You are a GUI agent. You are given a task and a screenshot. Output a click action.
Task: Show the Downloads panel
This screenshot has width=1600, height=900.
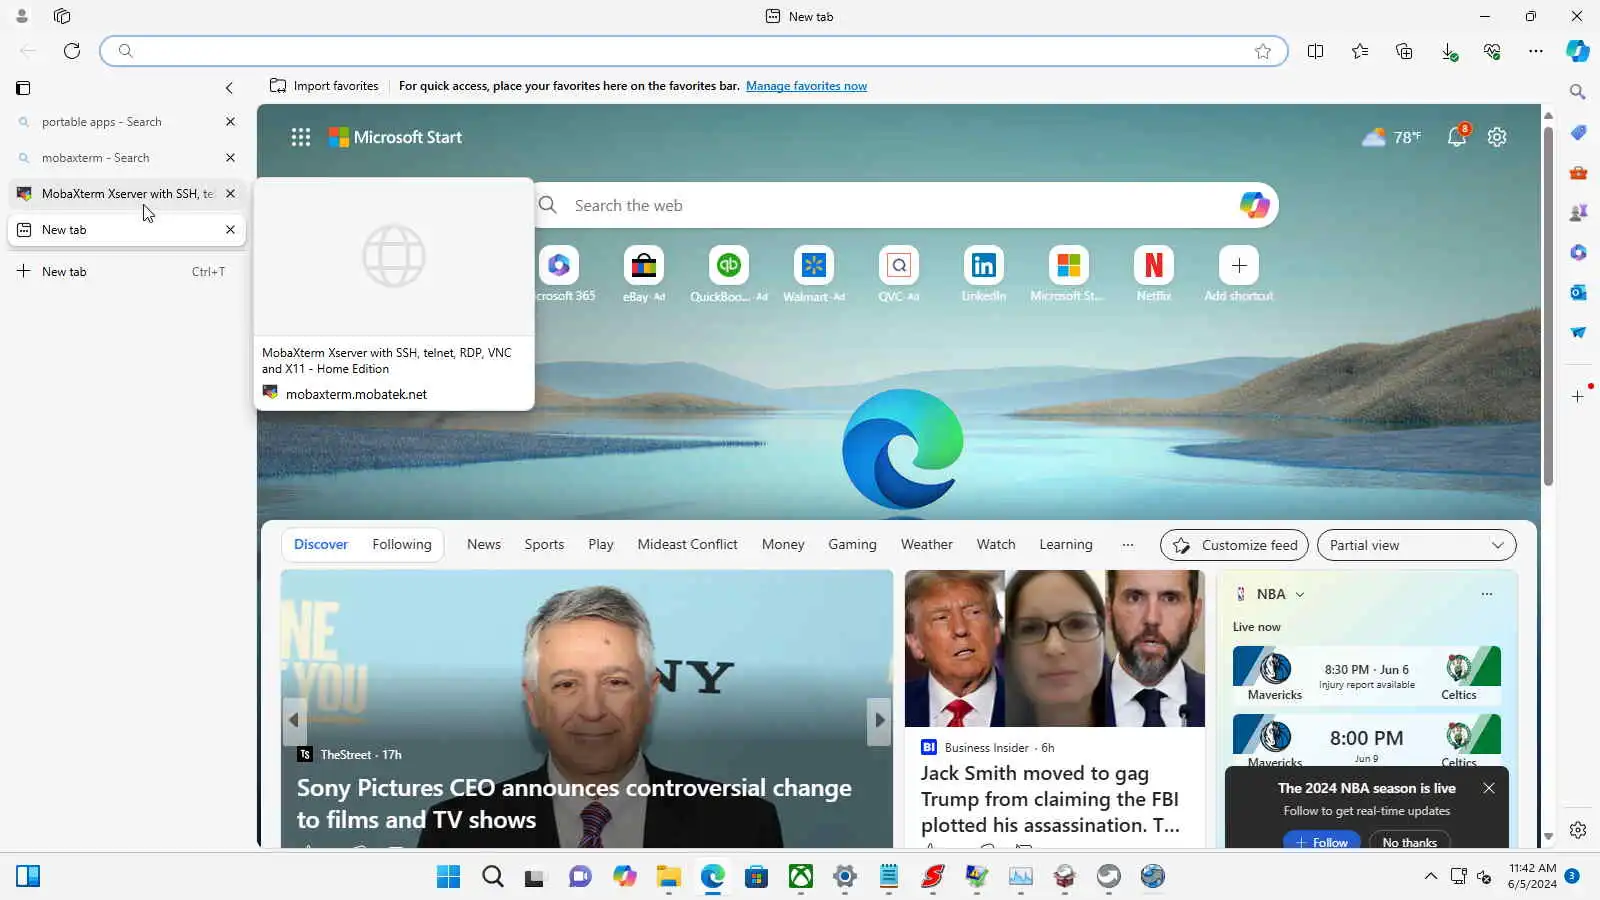tap(1448, 51)
